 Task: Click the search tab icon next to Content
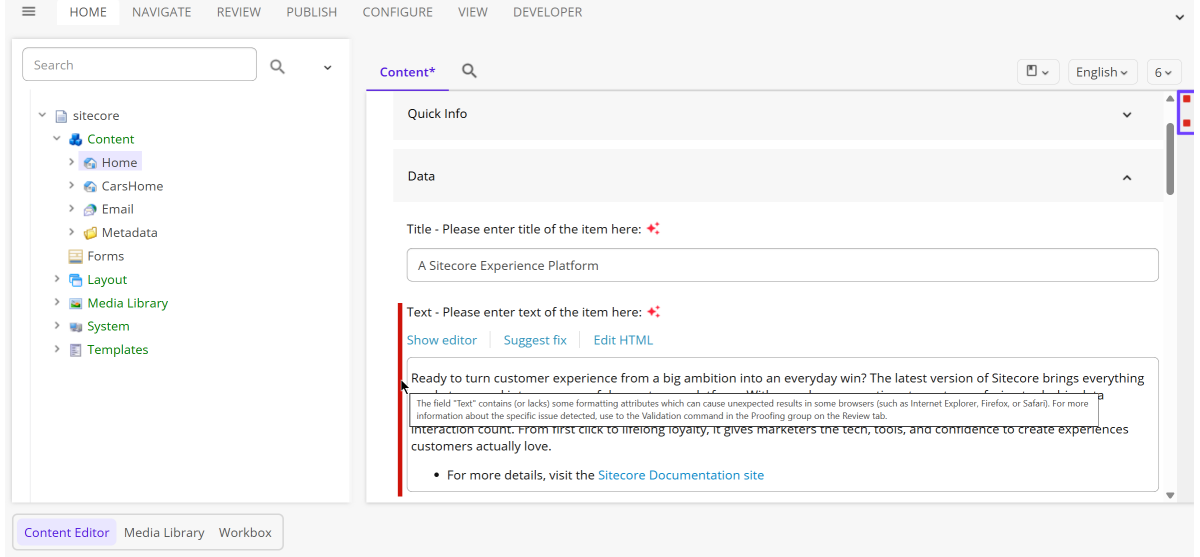coord(469,71)
